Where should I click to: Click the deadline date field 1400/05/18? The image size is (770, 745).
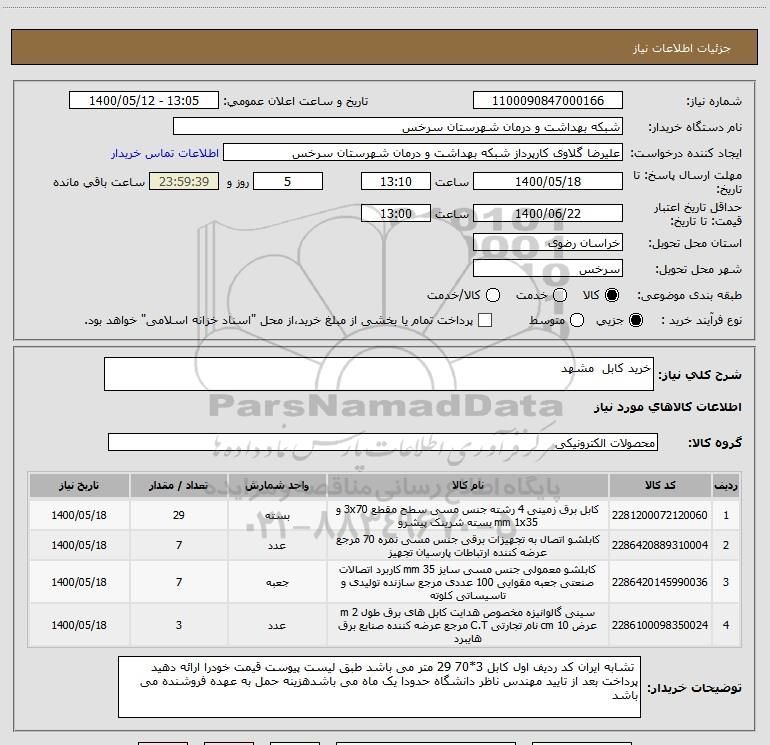[548, 181]
